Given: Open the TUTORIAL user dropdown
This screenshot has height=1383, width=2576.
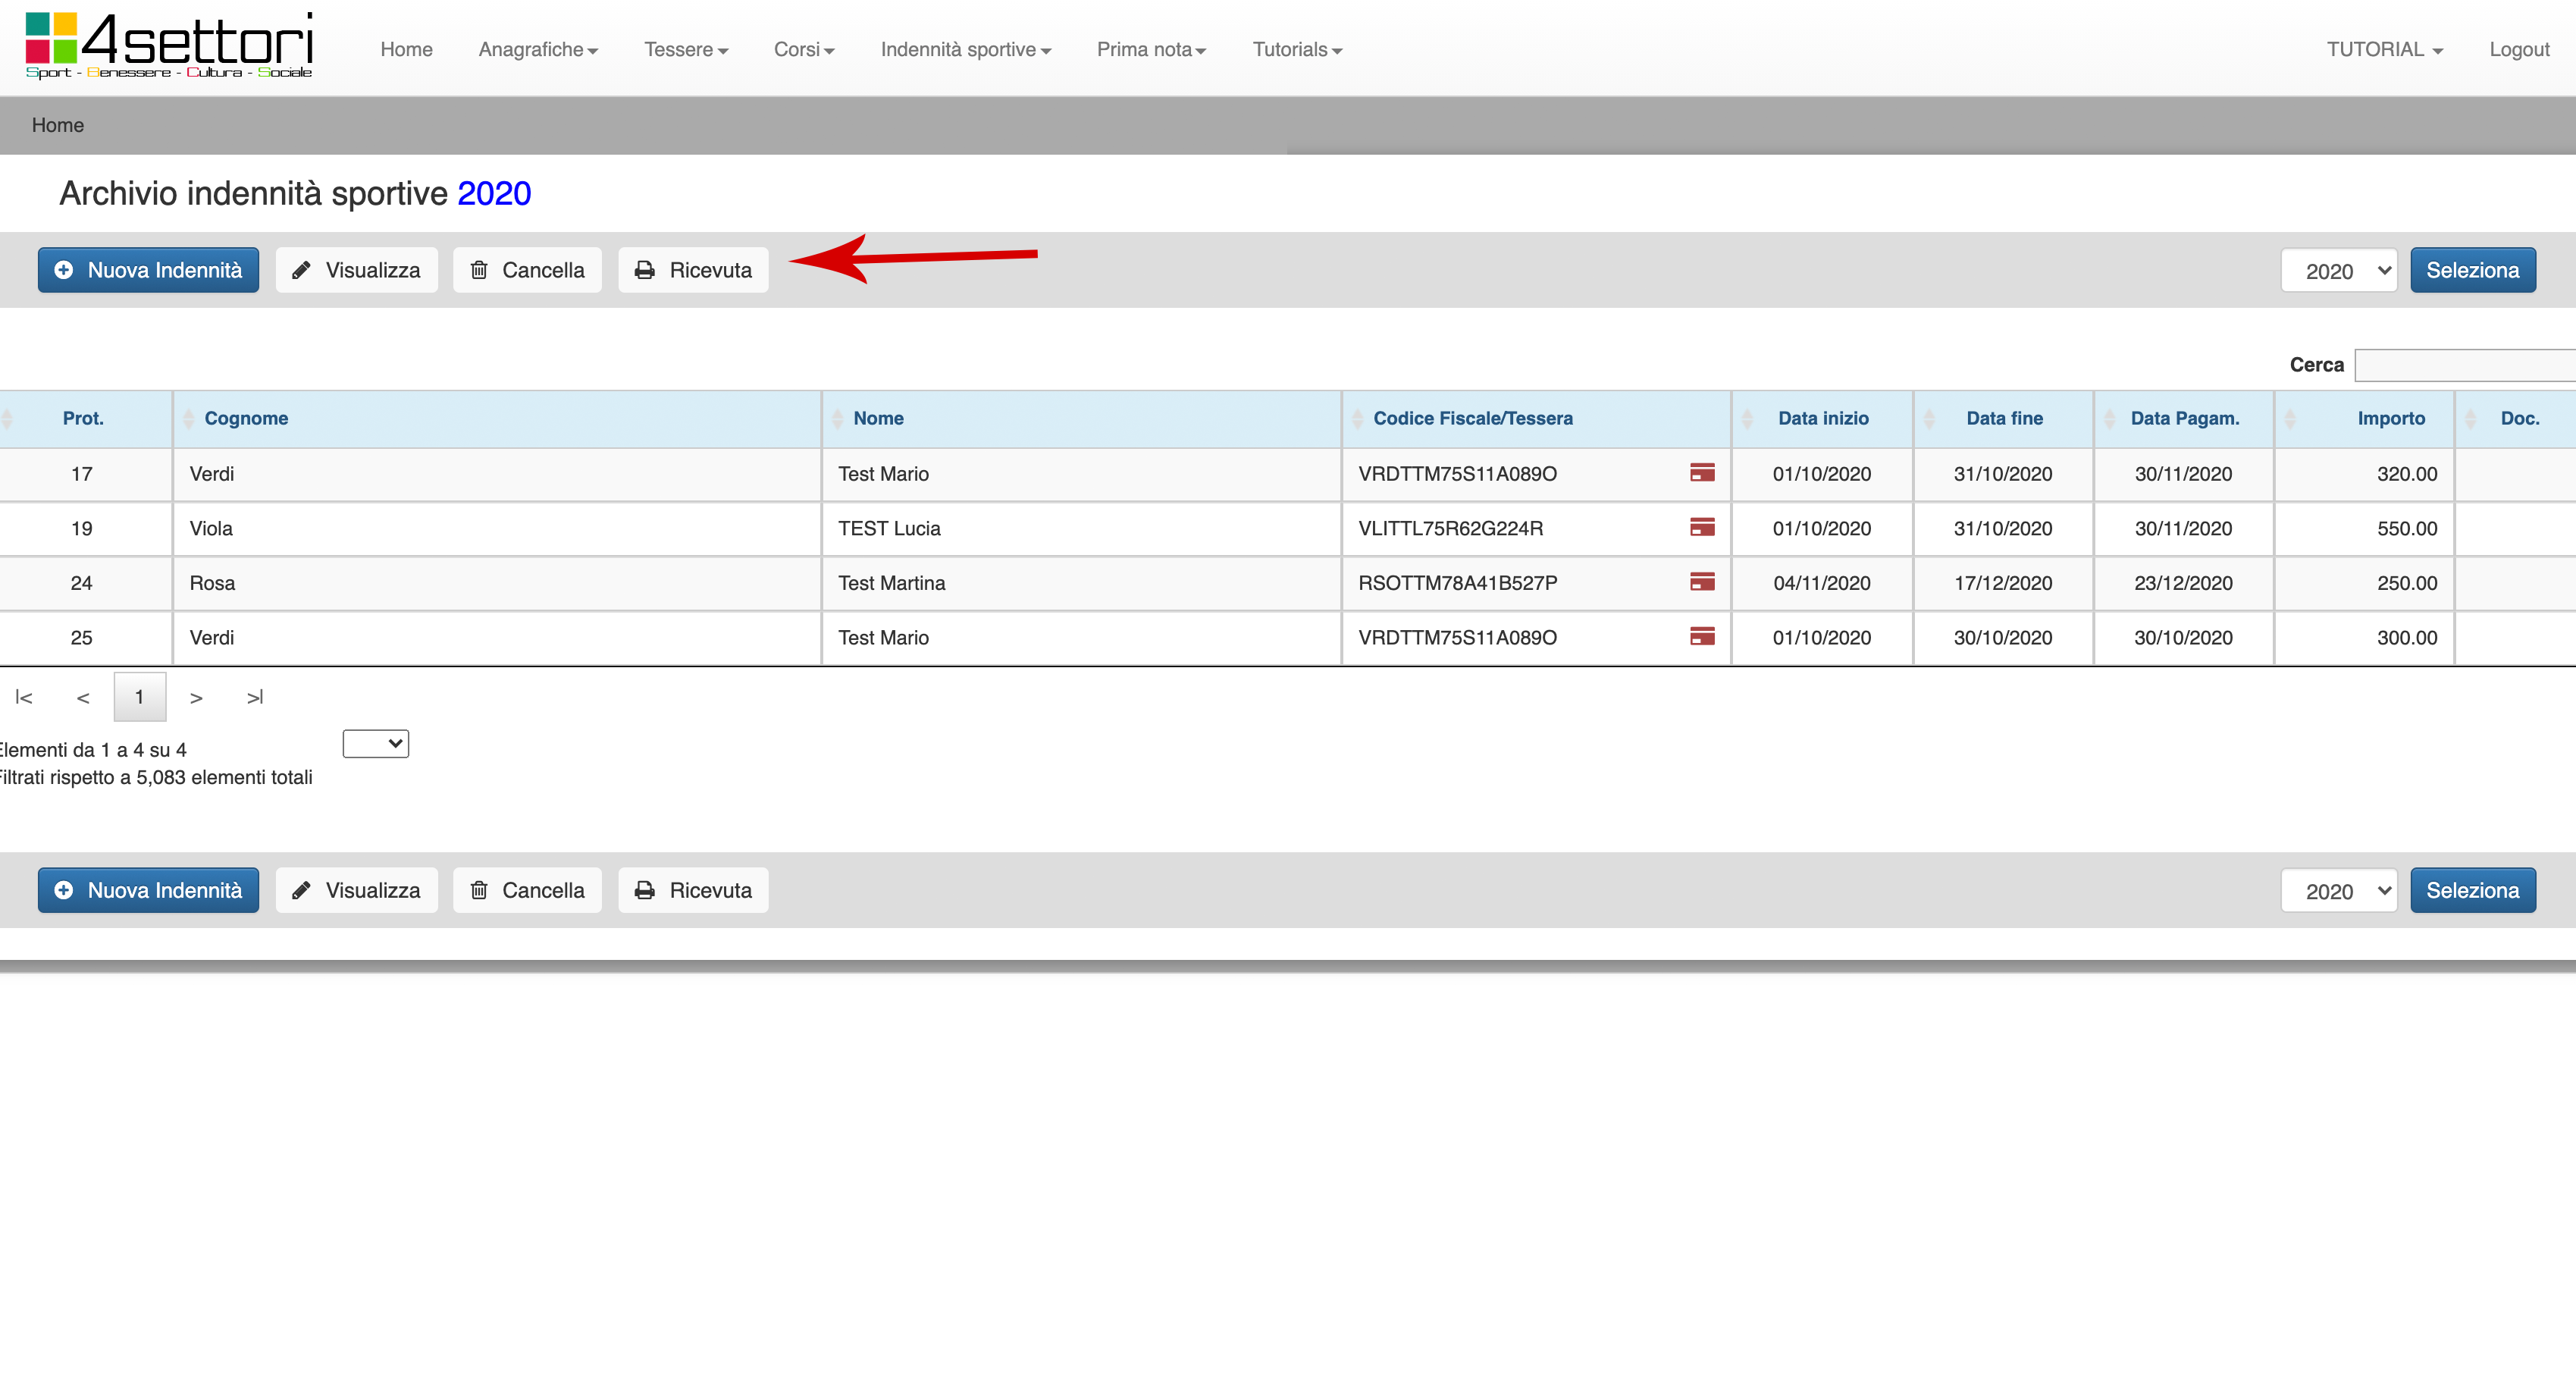Looking at the screenshot, I should tap(2383, 49).
